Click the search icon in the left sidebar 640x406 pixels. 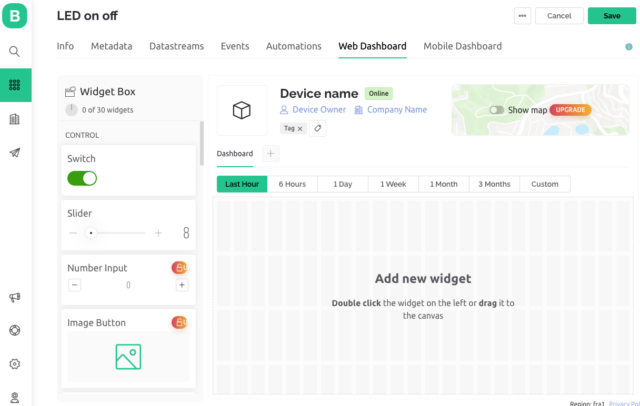point(15,51)
